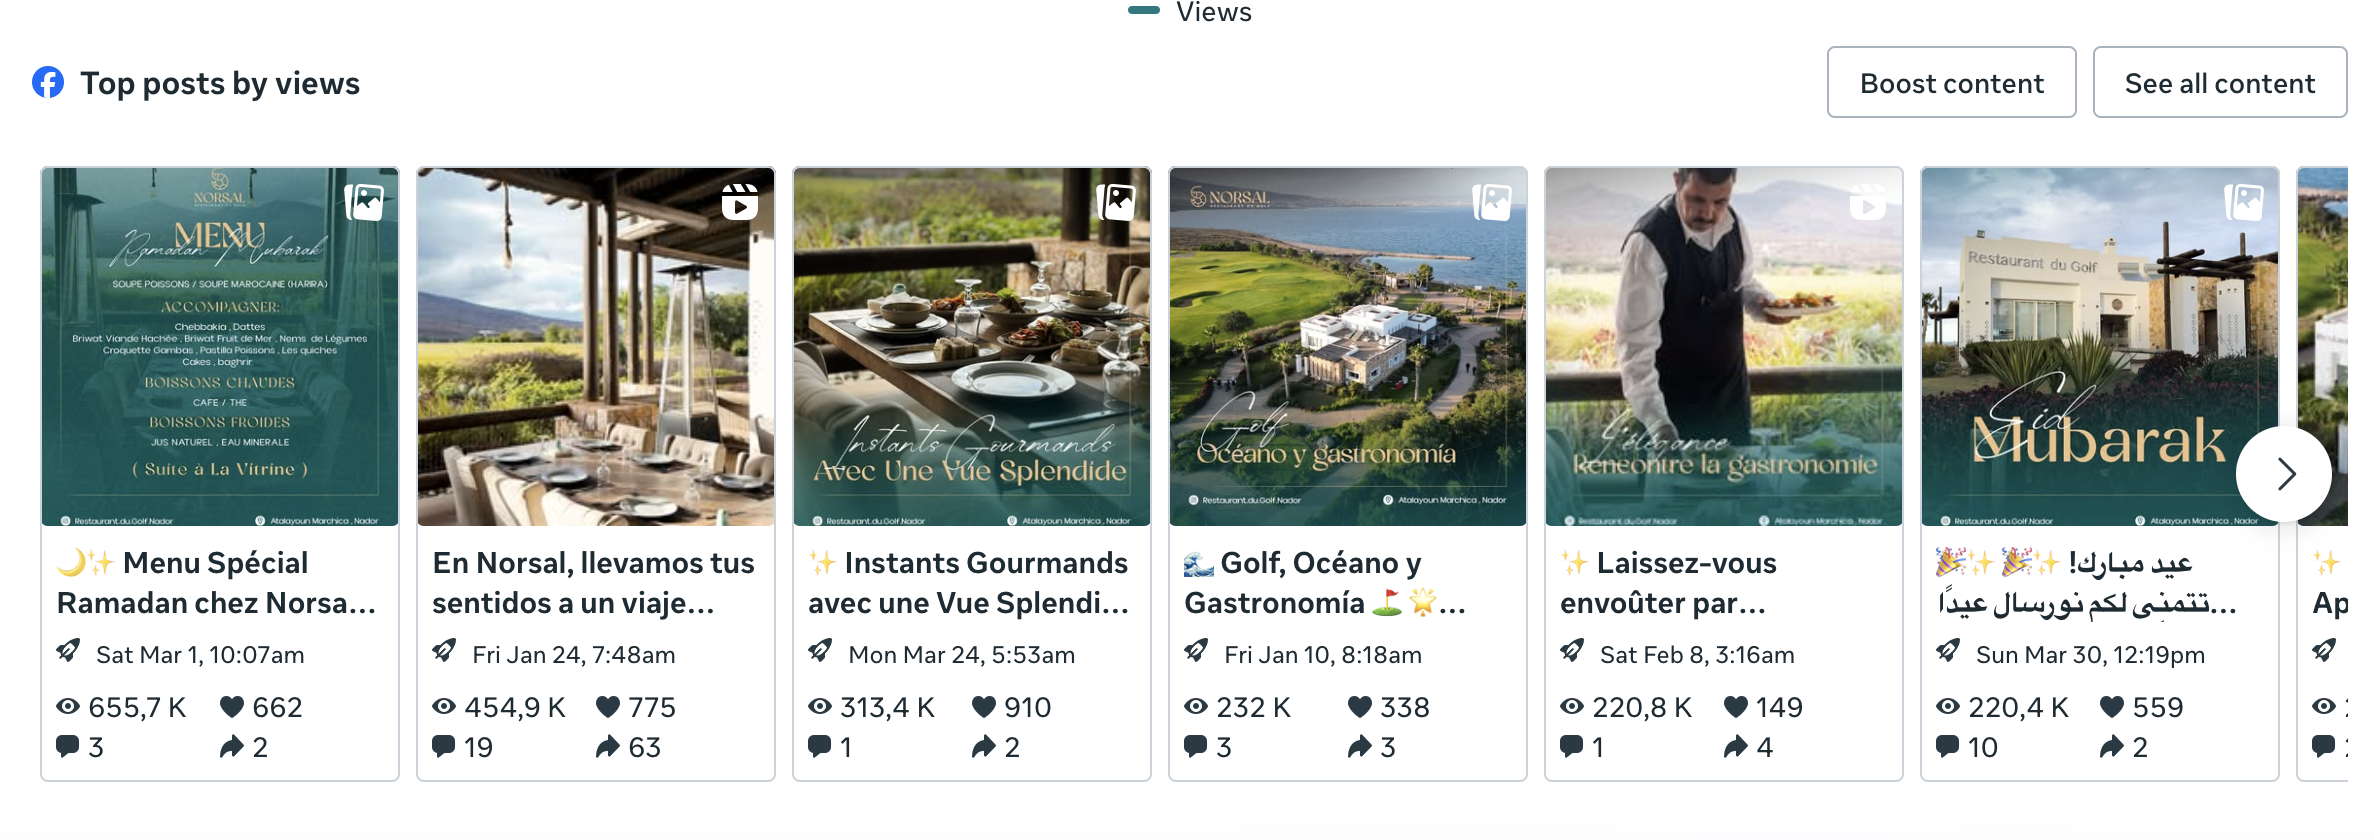Screen dimensions: 2374x840
Task: Open the Menu Spécial Ramadan post thumbnail
Action: point(220,346)
